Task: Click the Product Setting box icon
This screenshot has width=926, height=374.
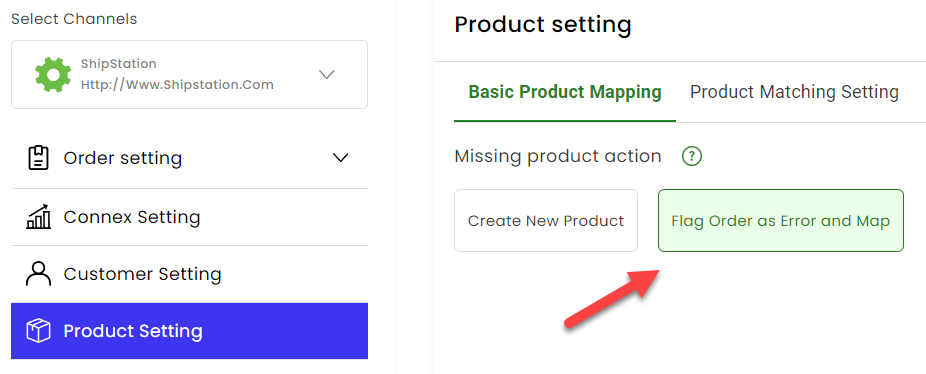Action: (39, 331)
